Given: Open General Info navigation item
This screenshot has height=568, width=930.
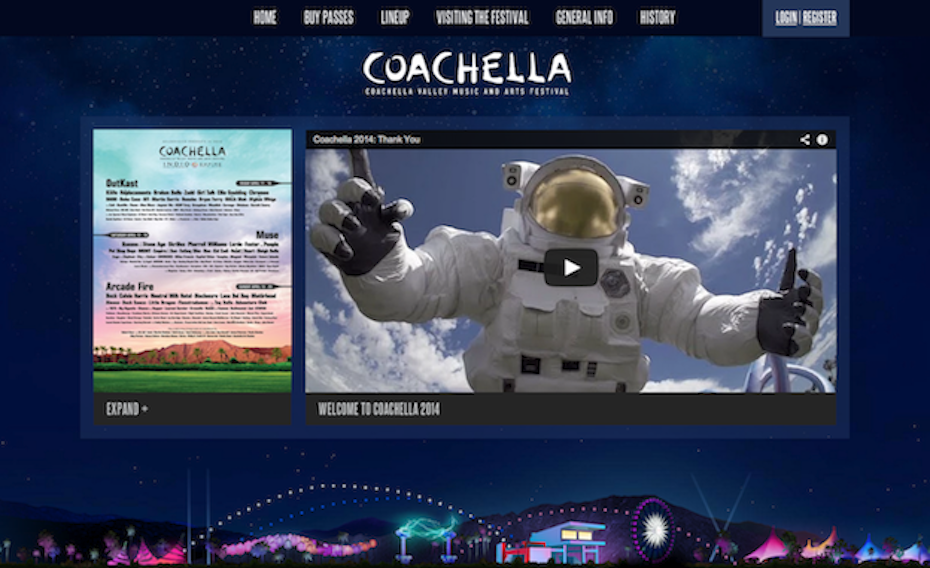Looking at the screenshot, I should point(584,17).
